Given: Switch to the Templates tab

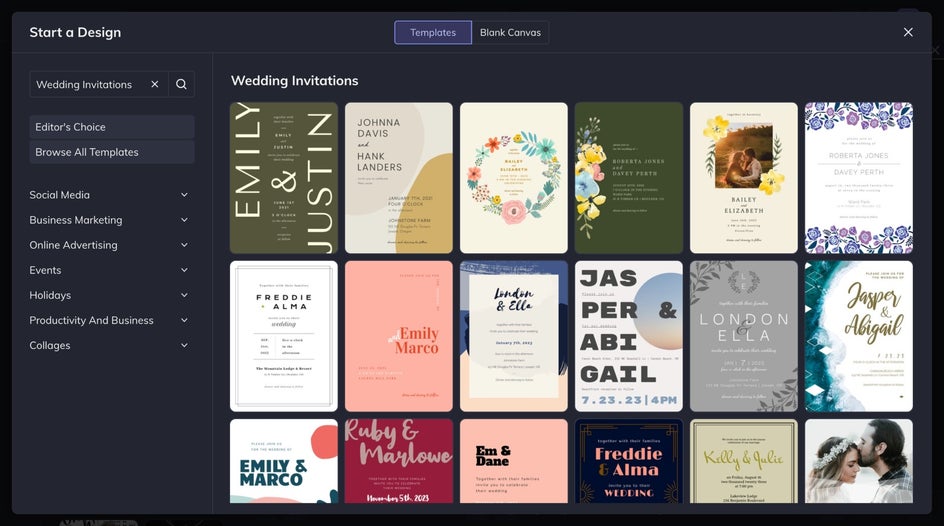Looking at the screenshot, I should coord(433,32).
